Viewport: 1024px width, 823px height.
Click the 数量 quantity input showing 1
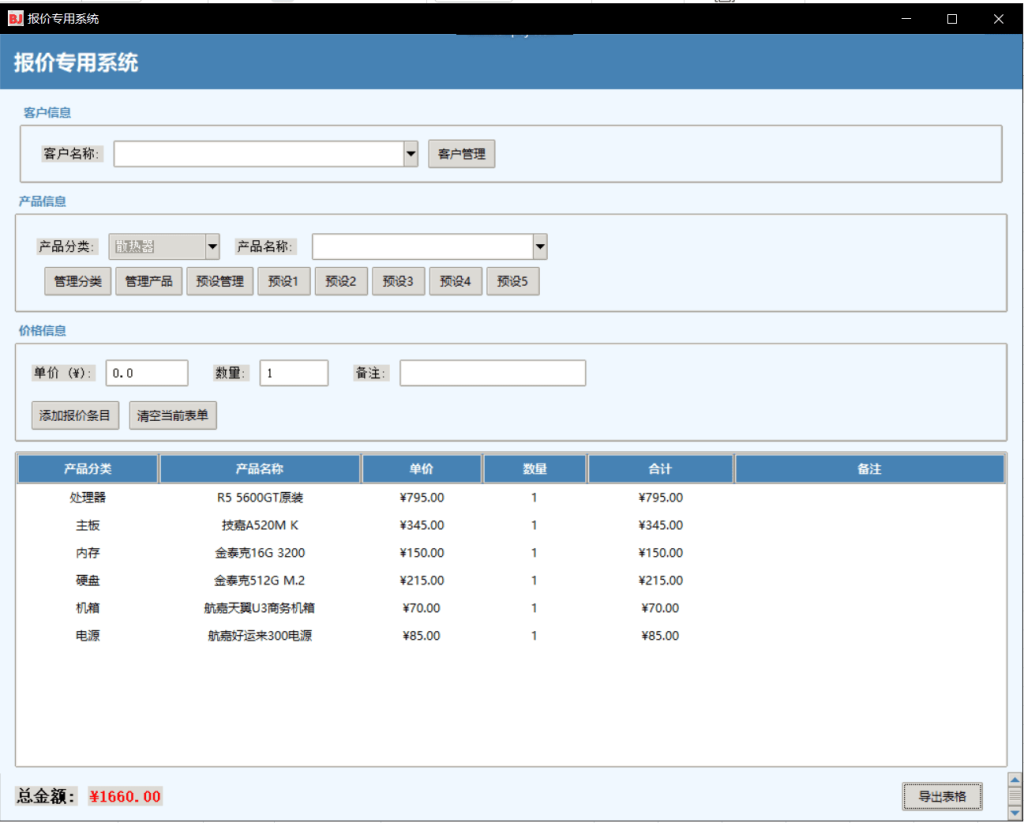(294, 372)
